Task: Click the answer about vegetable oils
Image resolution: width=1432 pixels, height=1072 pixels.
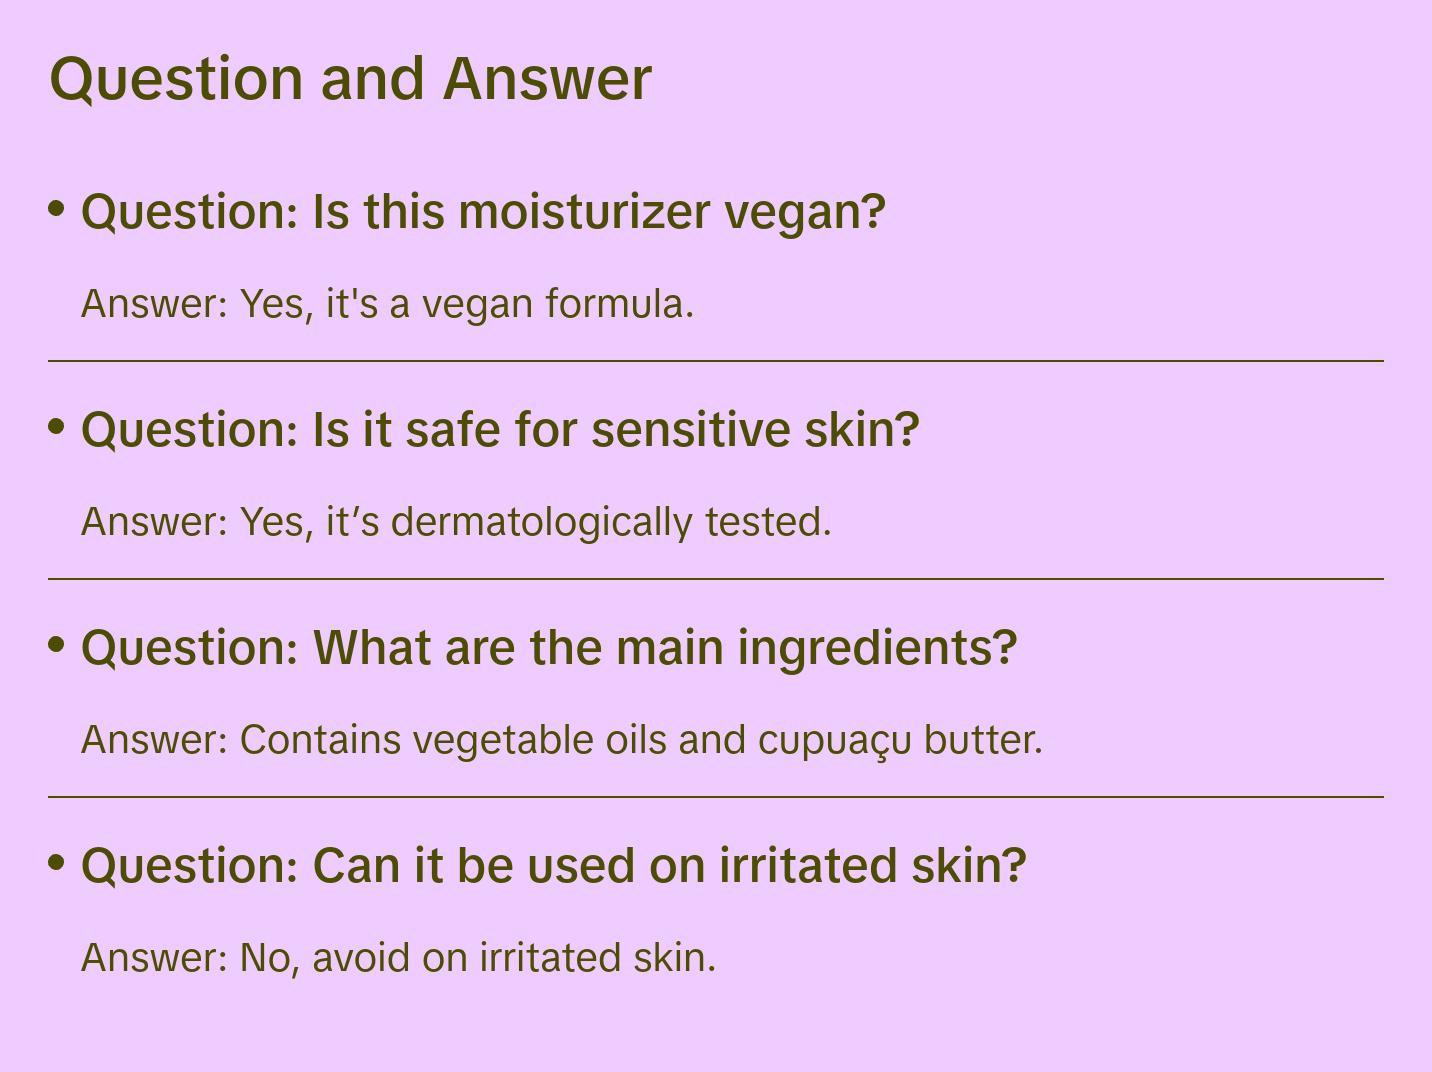Action: pos(561,740)
